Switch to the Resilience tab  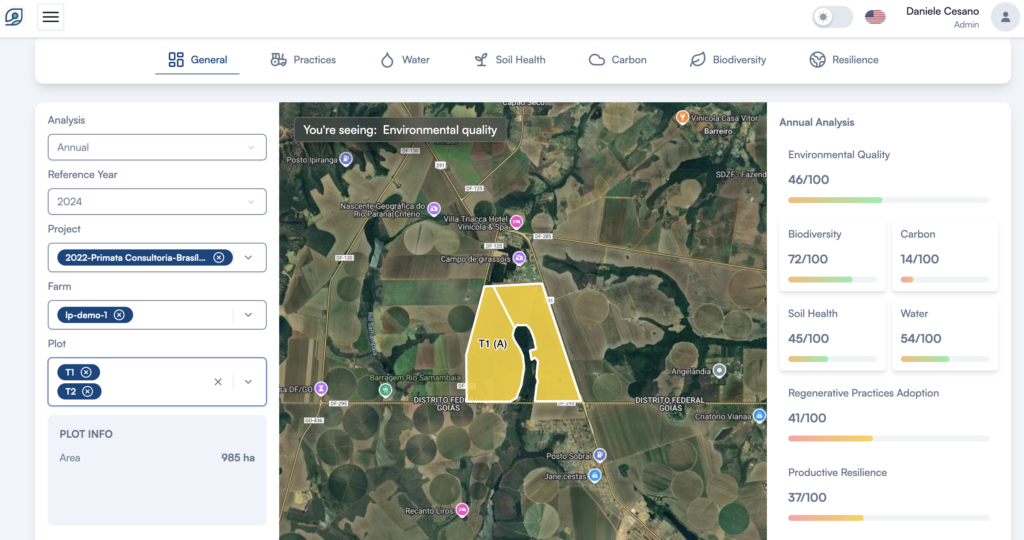click(844, 59)
